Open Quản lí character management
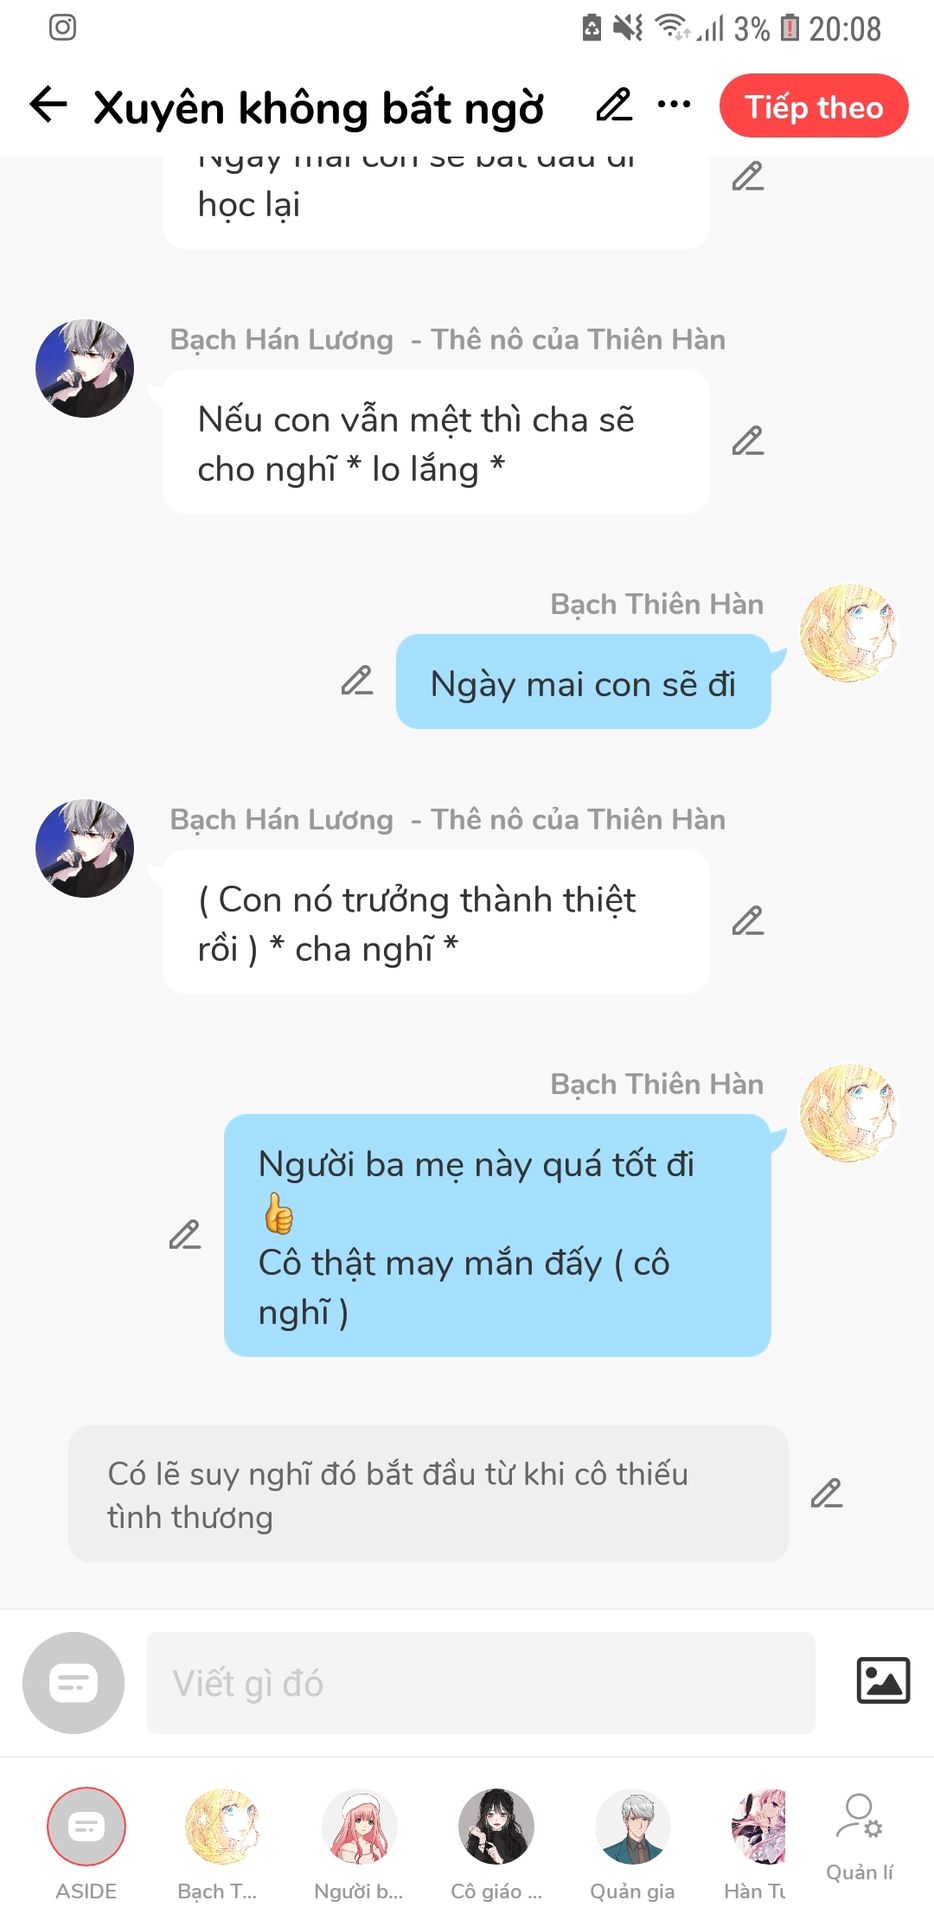 [859, 1838]
